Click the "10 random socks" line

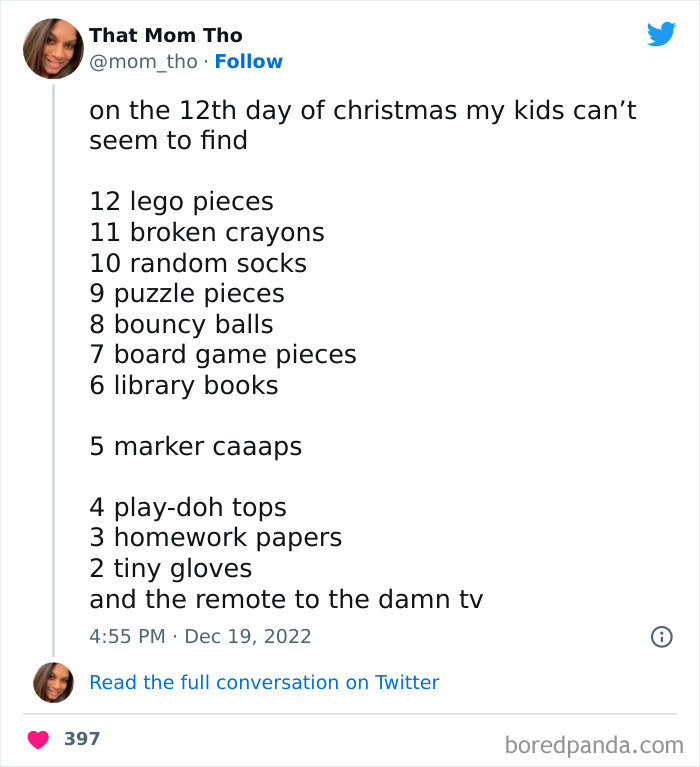(x=198, y=264)
